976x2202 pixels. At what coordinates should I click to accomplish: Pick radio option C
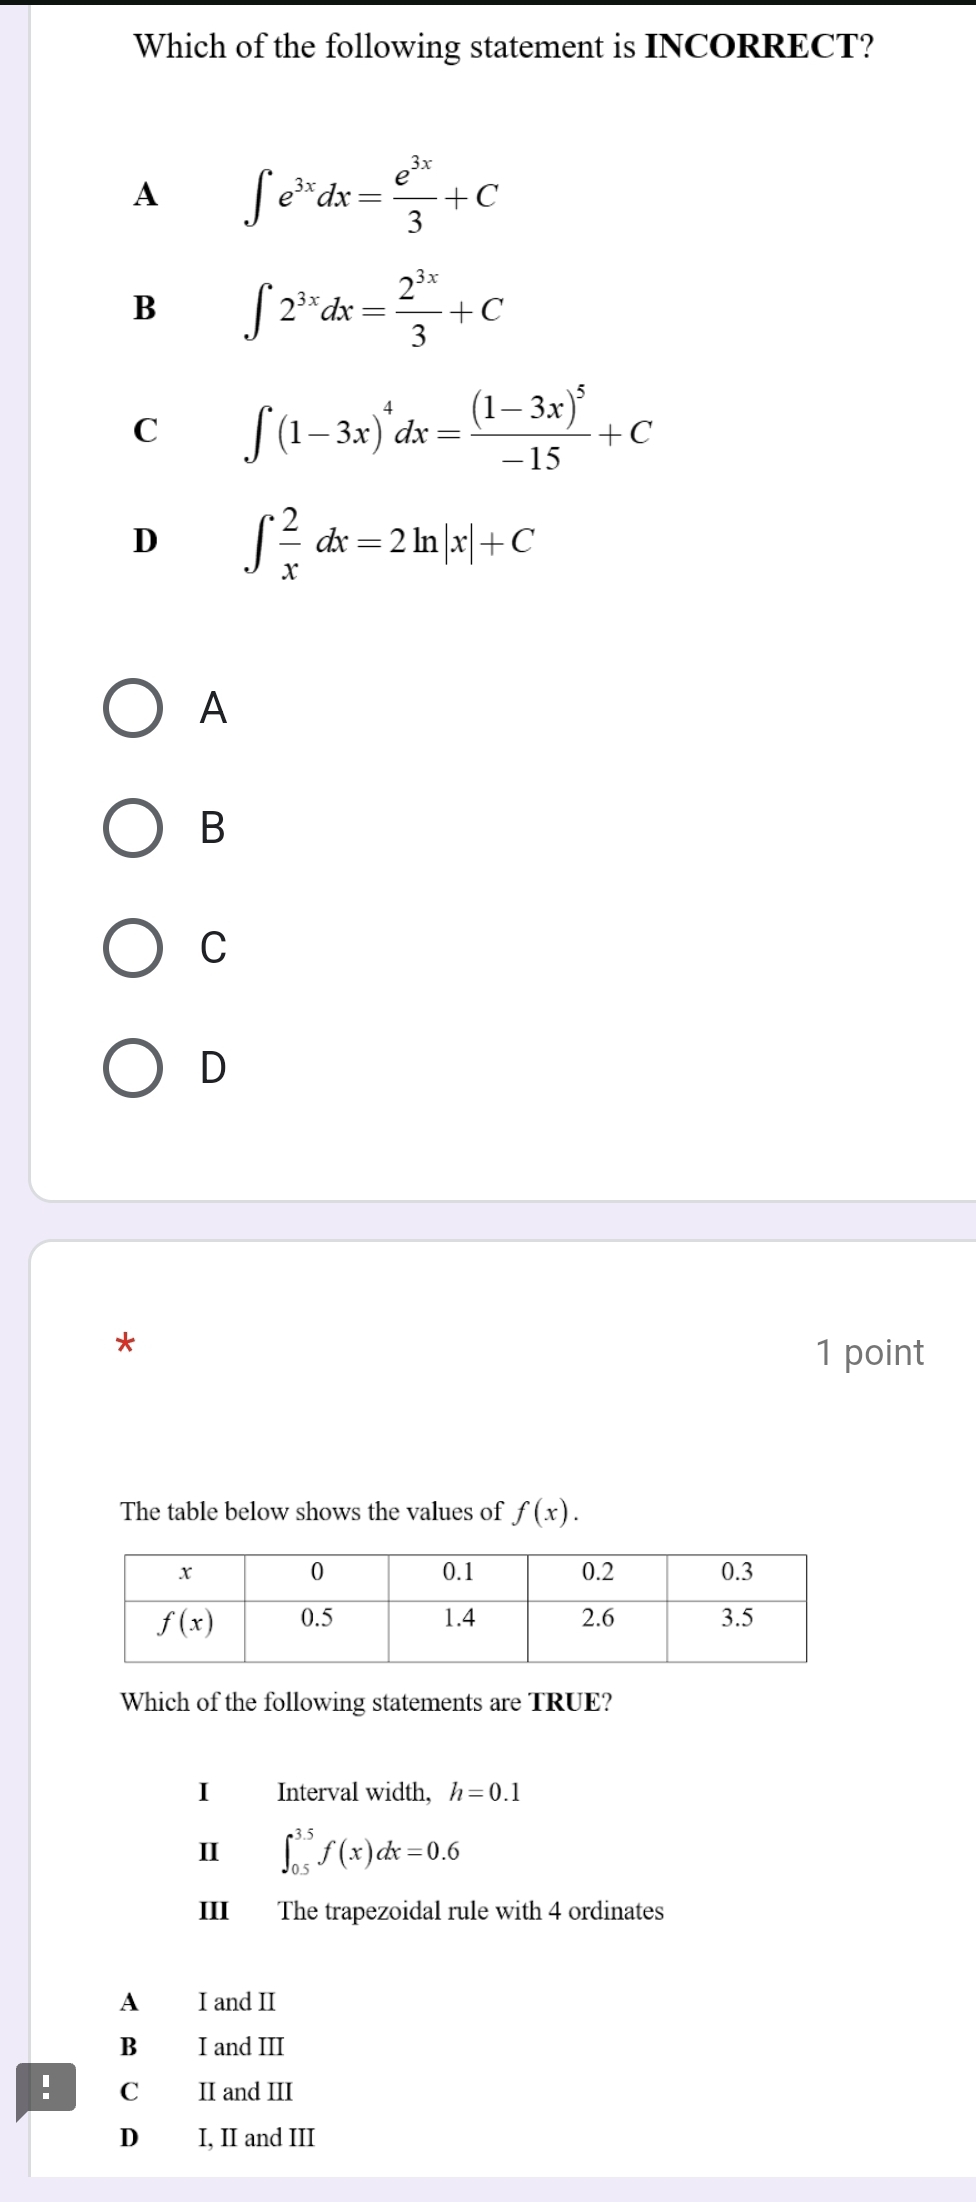point(133,948)
